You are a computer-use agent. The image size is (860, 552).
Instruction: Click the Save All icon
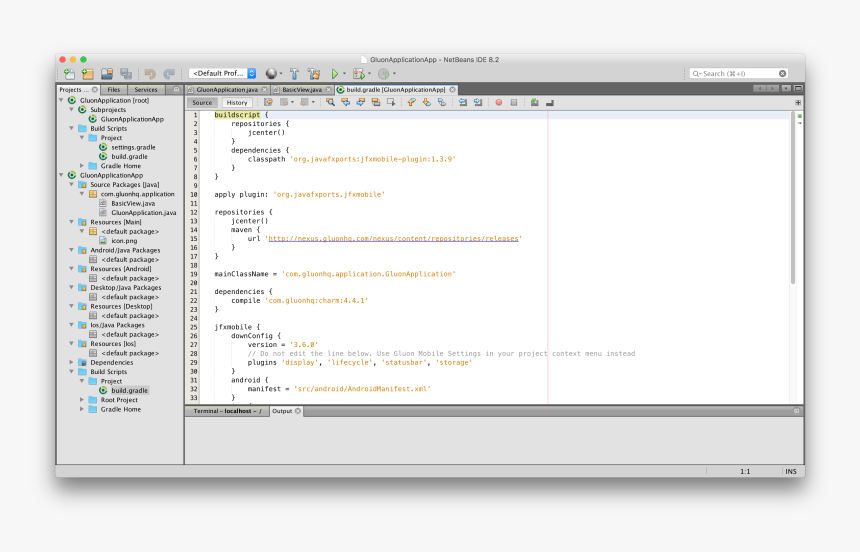(126, 74)
